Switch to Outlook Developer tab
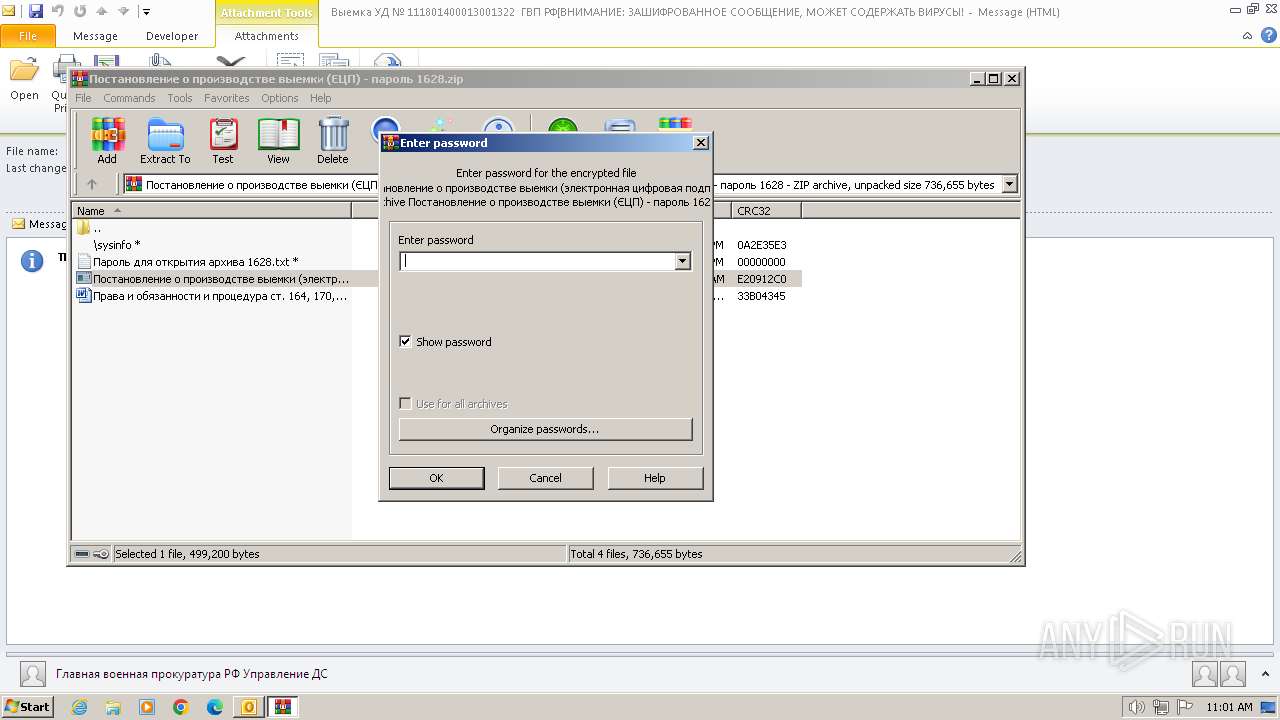Viewport: 1280px width, 720px height. [172, 36]
